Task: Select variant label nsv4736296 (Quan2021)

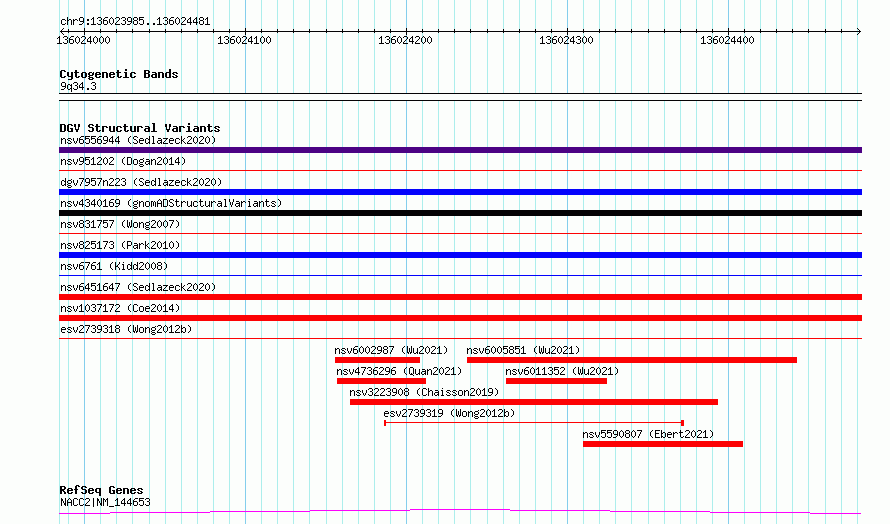Action: click(x=399, y=371)
